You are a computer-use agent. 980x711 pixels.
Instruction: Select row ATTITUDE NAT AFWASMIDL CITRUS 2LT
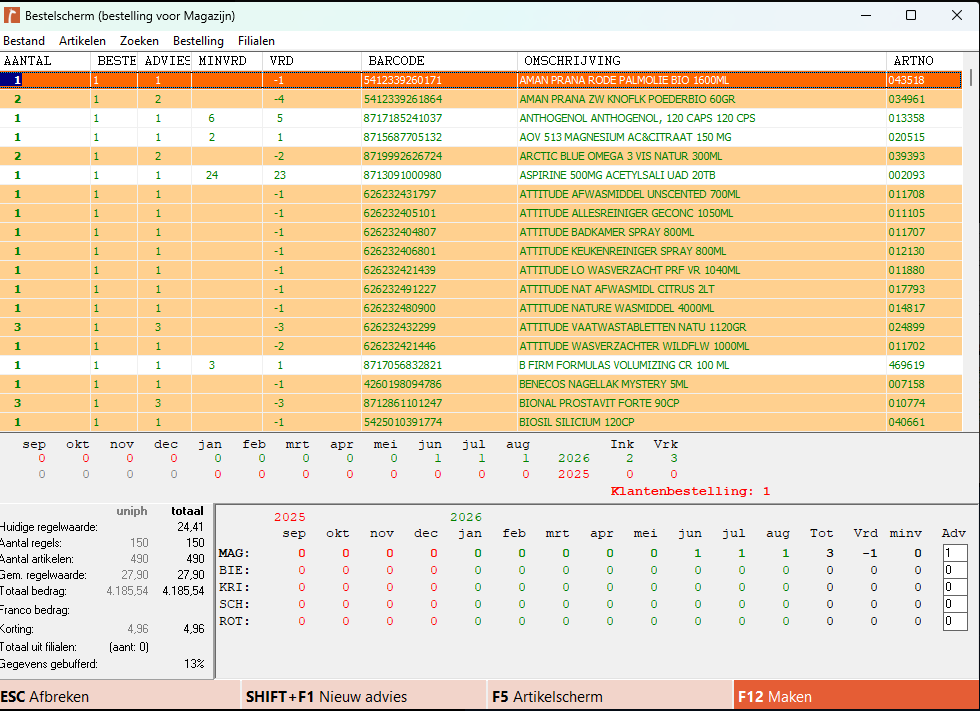tap(481, 289)
